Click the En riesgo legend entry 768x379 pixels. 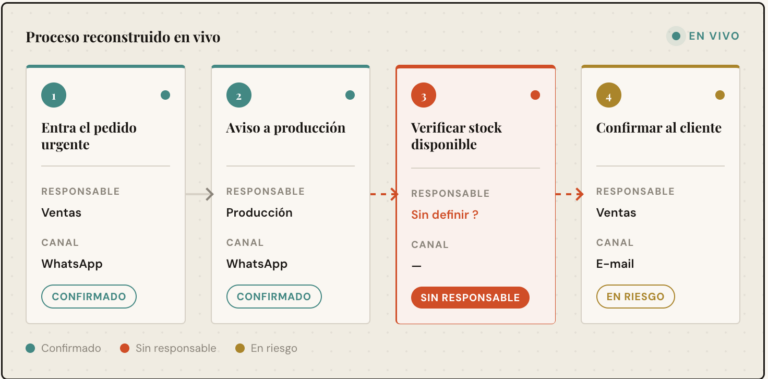point(266,349)
